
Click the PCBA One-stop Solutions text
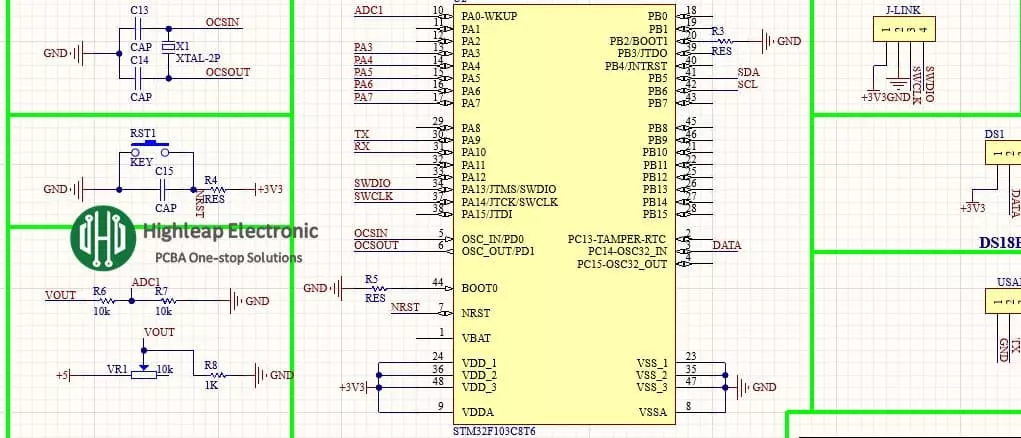pyautogui.click(x=223, y=257)
